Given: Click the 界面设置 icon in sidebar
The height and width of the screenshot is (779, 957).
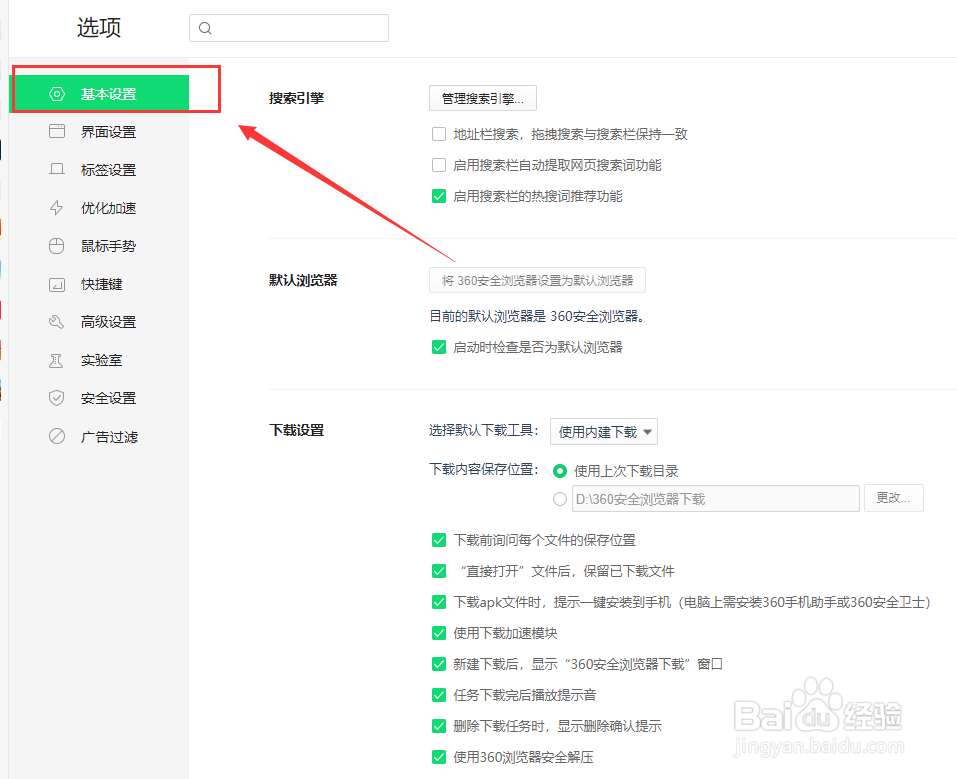Looking at the screenshot, I should coord(58,130).
